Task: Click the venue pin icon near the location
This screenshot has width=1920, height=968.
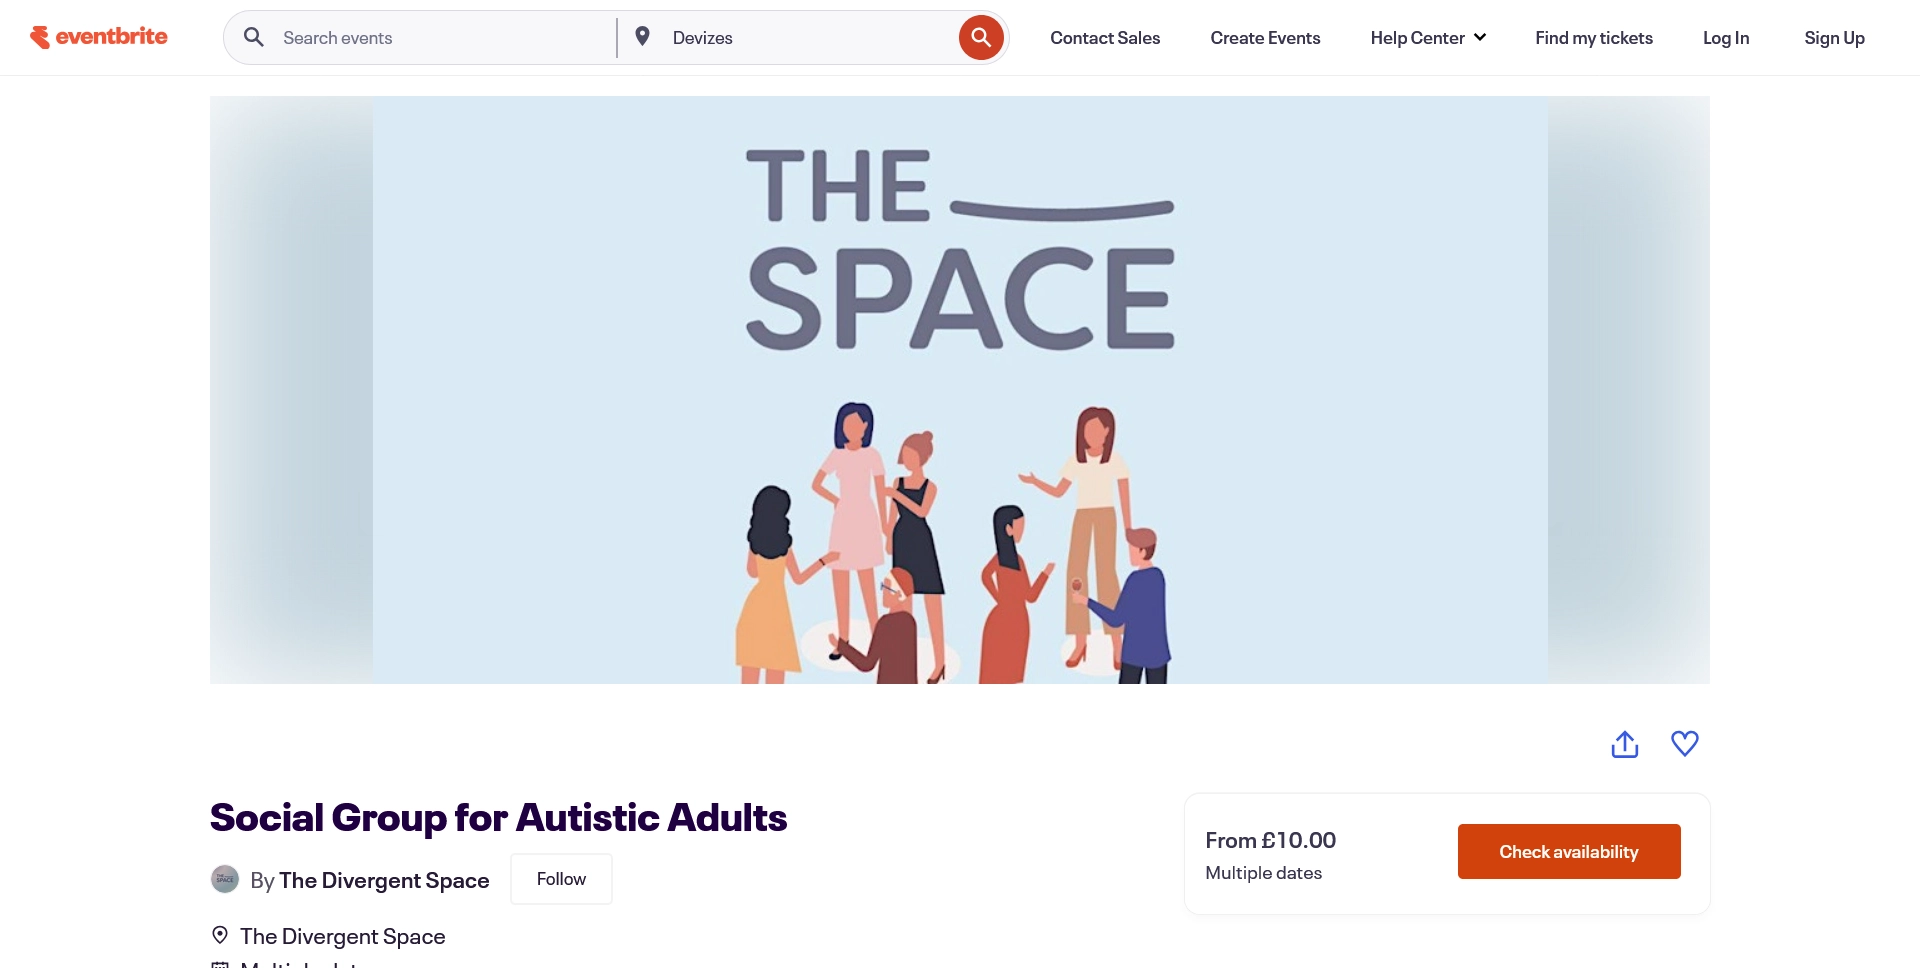Action: point(220,935)
